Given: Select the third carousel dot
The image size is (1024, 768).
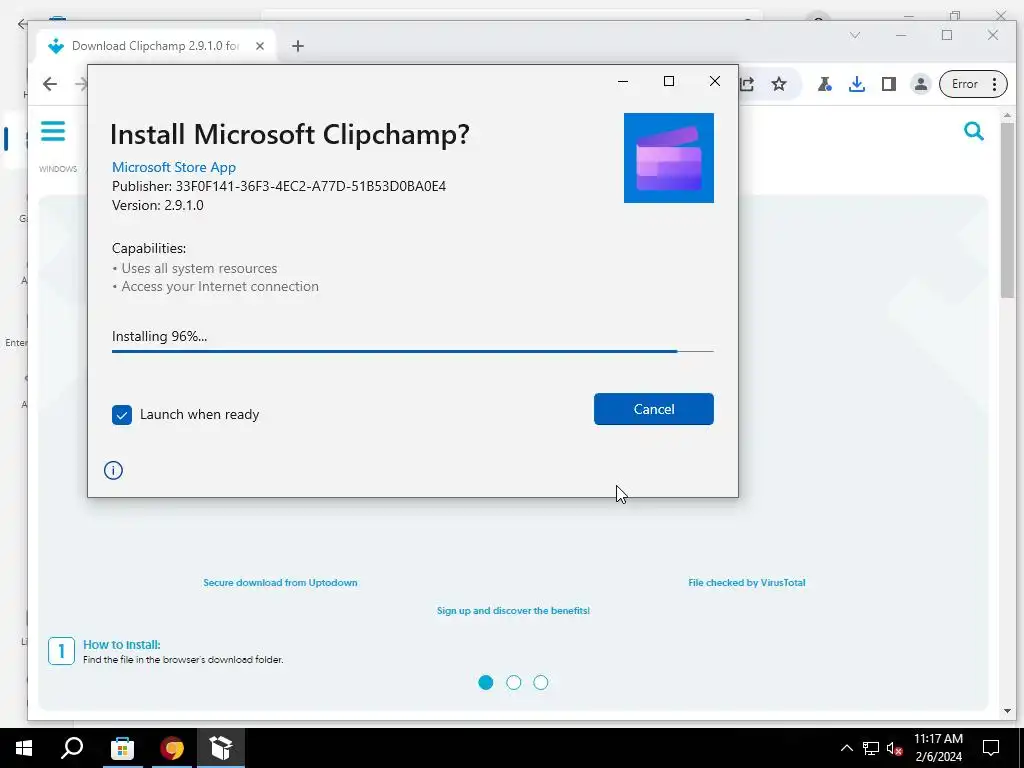Looking at the screenshot, I should [541, 682].
